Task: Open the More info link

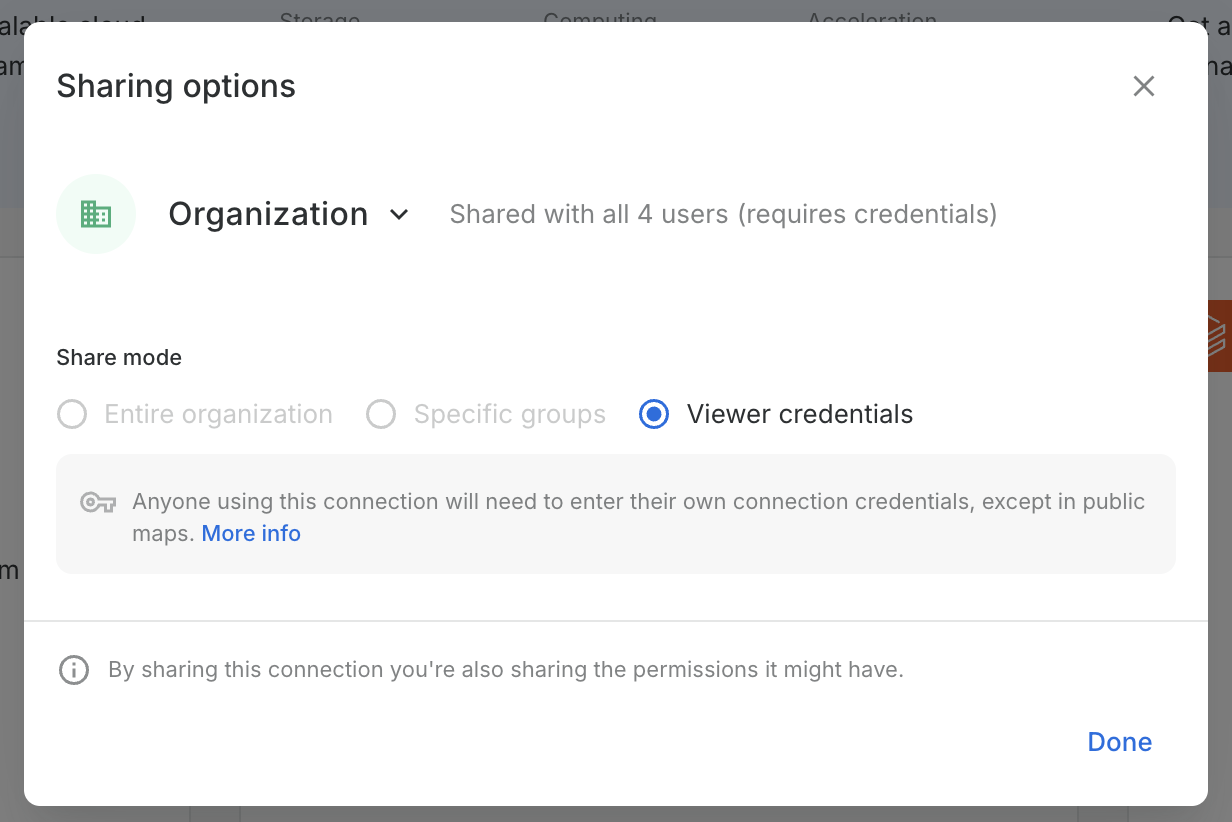Action: pyautogui.click(x=251, y=534)
